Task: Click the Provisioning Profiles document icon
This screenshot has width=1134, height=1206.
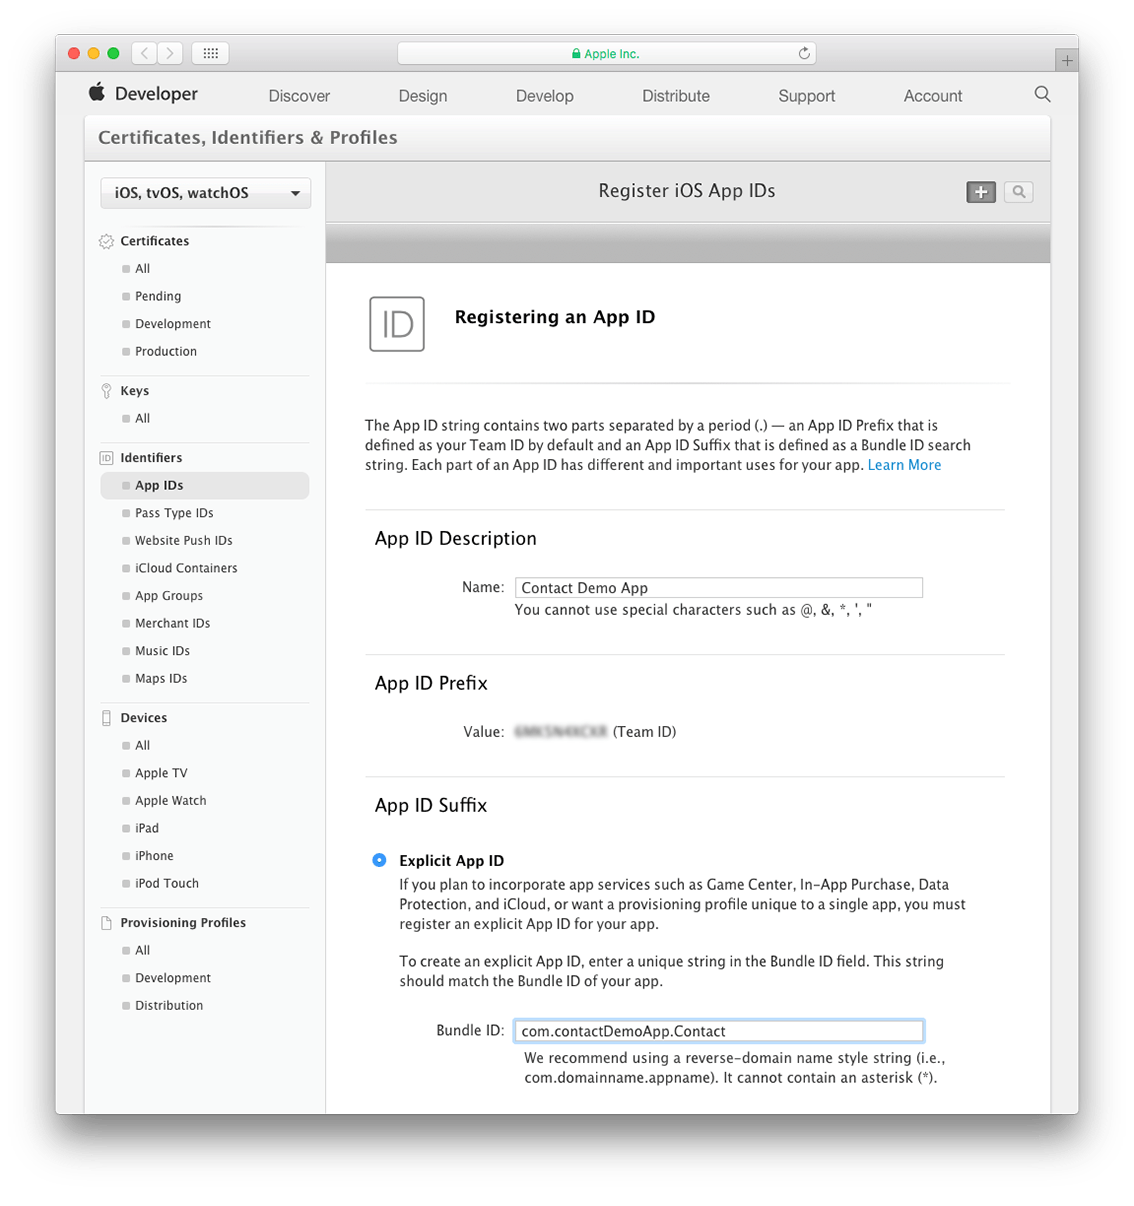Action: click(106, 922)
